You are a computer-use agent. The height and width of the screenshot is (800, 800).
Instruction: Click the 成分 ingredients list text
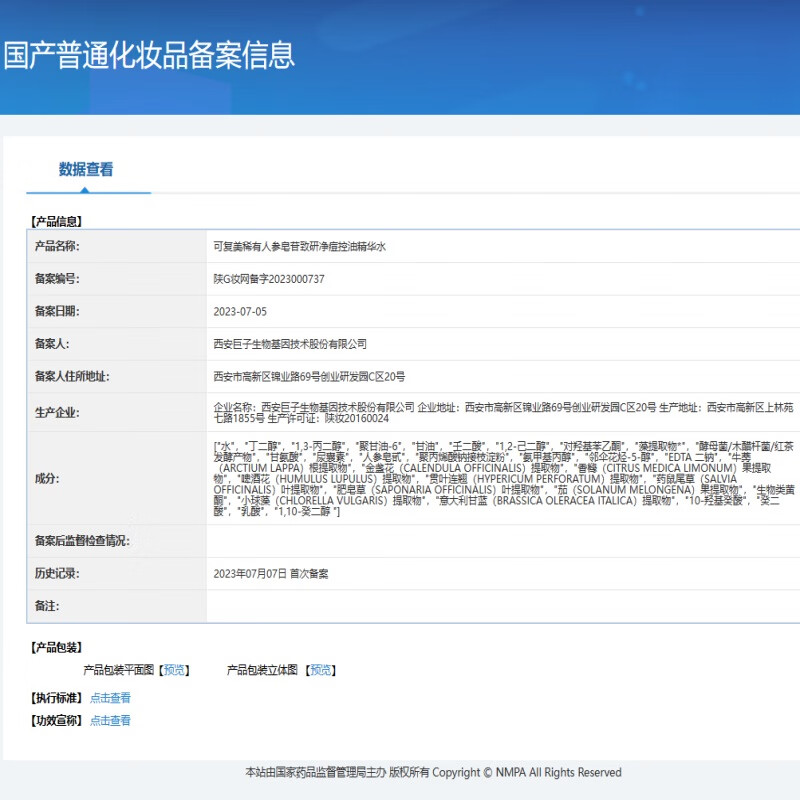pyautogui.click(x=500, y=478)
